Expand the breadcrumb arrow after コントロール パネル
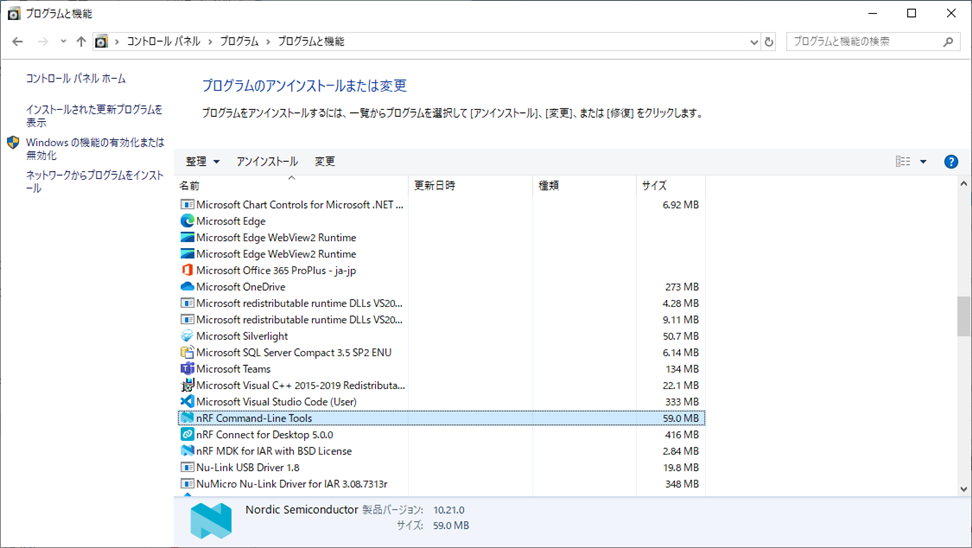 [210, 42]
